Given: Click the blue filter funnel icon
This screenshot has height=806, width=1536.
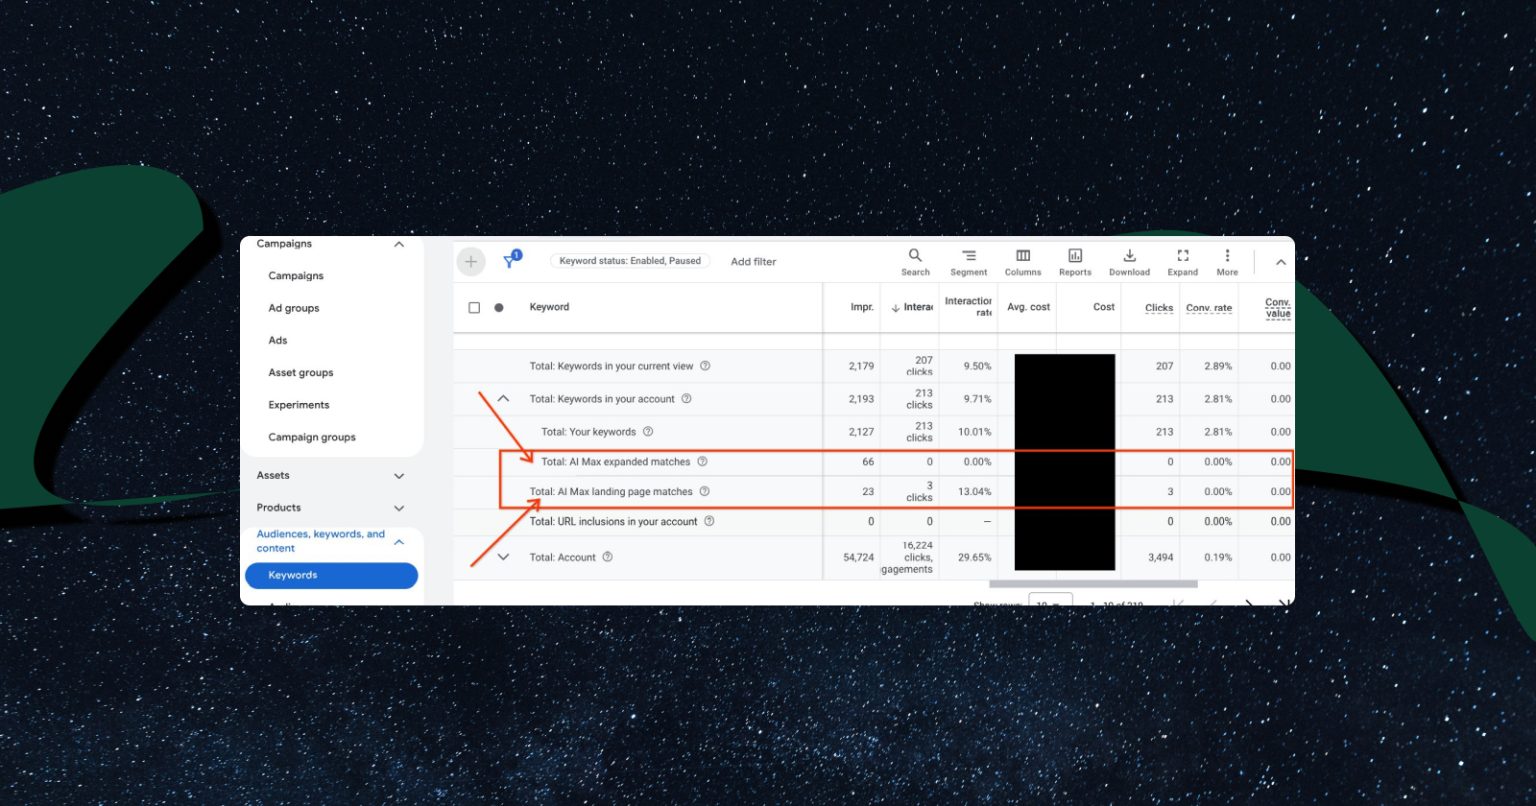Looking at the screenshot, I should pyautogui.click(x=511, y=260).
